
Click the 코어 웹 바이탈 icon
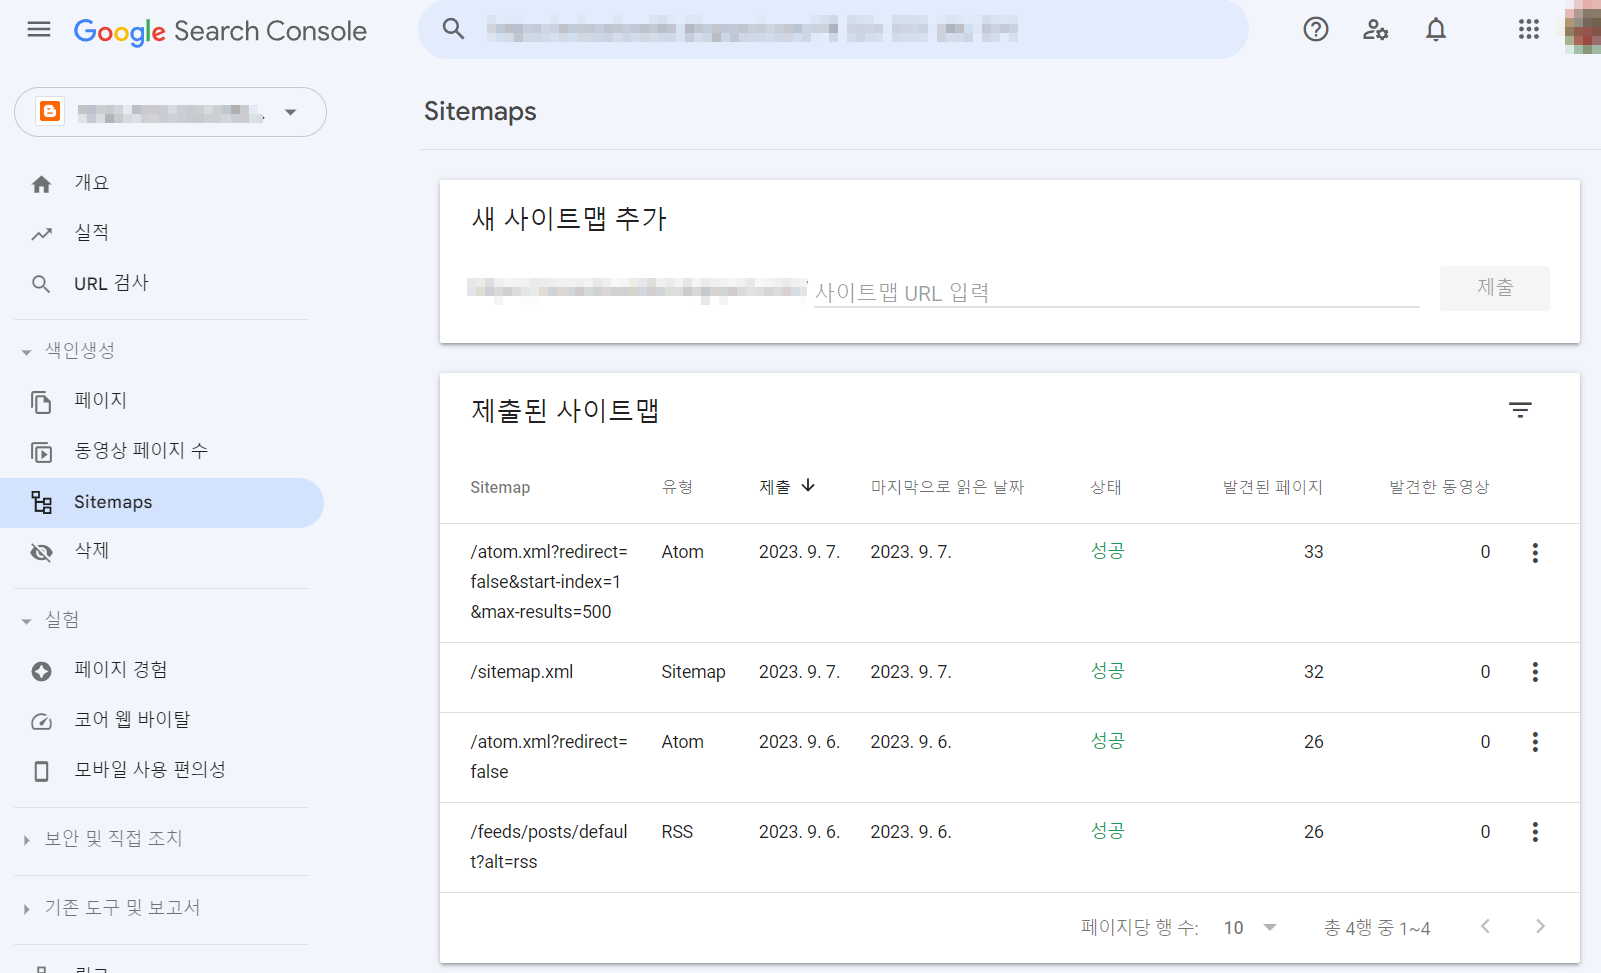coord(41,719)
